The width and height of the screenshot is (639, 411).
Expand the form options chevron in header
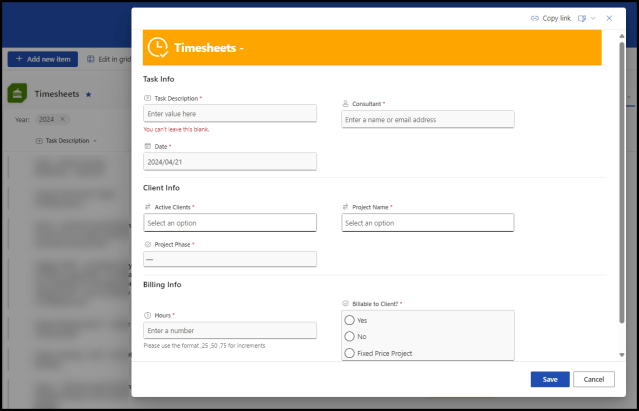click(594, 18)
